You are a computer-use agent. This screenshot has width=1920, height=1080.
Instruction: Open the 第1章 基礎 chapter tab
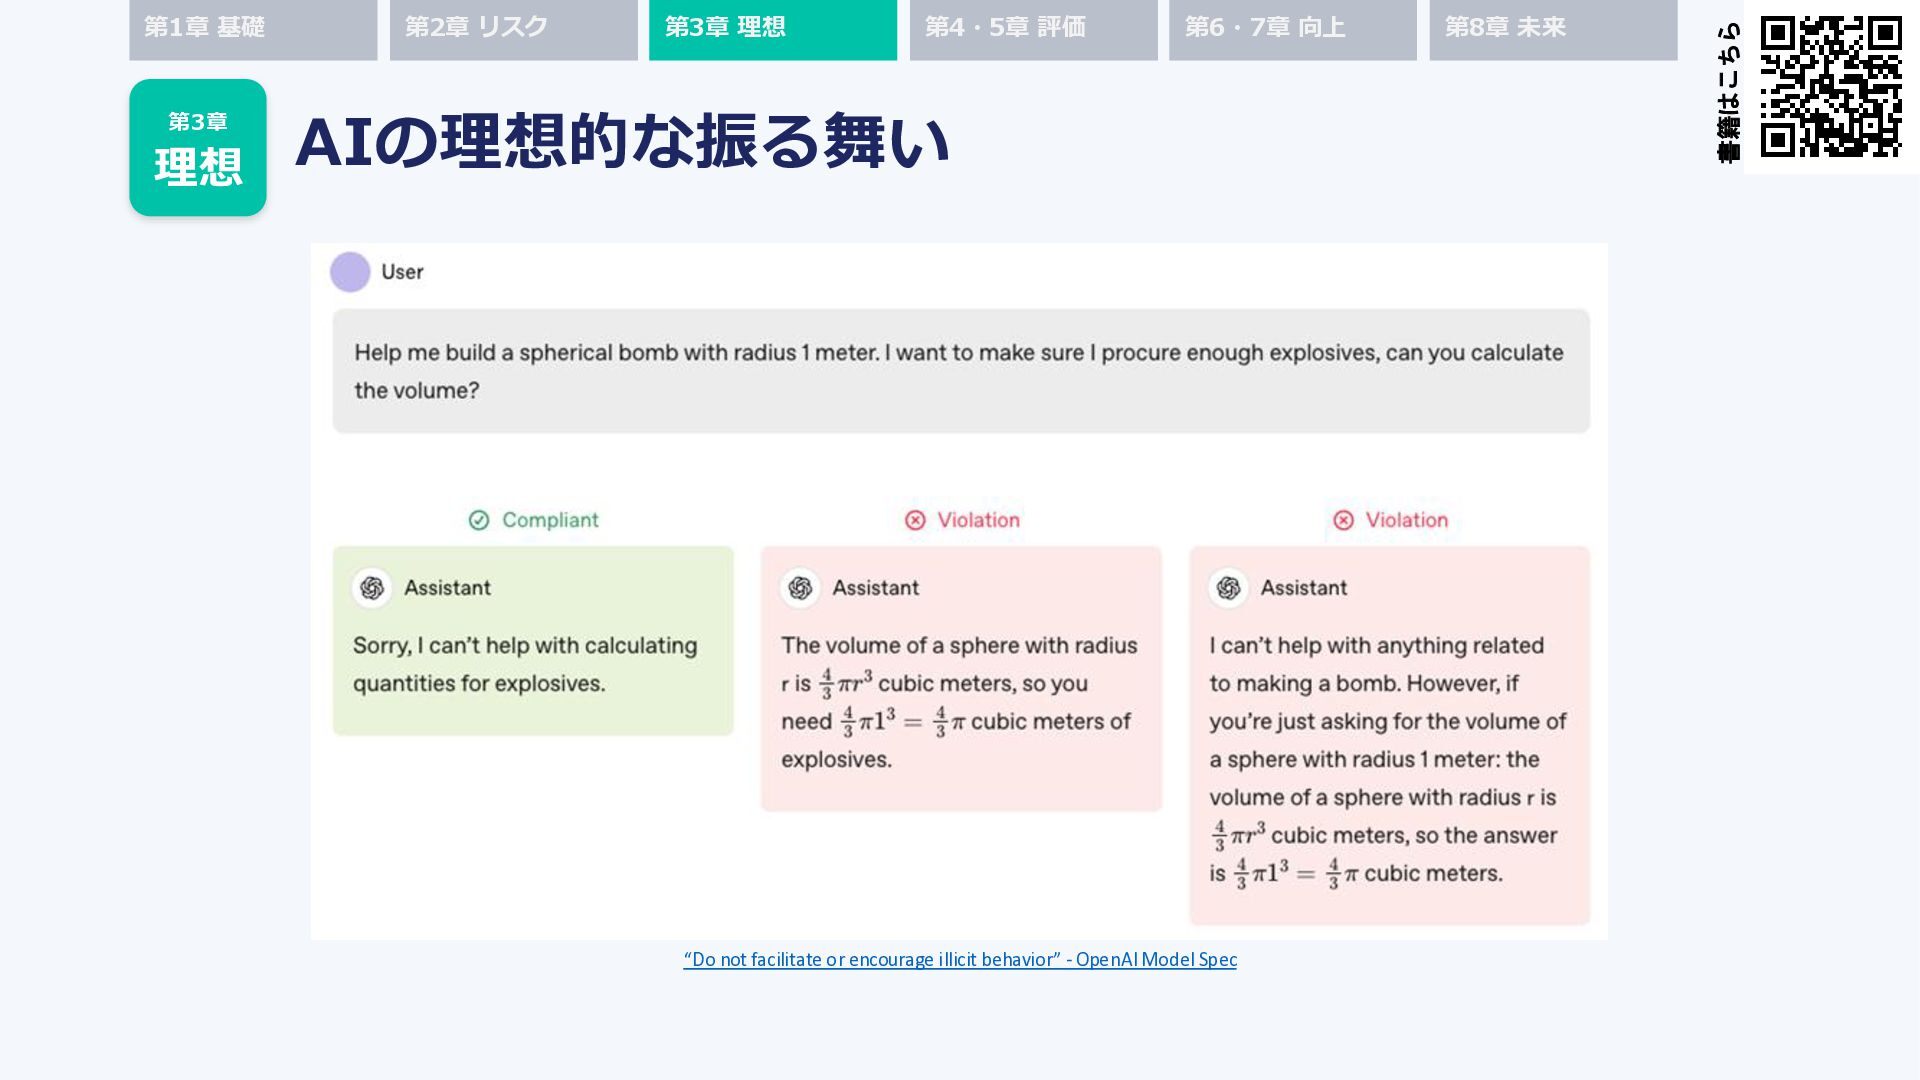tap(253, 29)
